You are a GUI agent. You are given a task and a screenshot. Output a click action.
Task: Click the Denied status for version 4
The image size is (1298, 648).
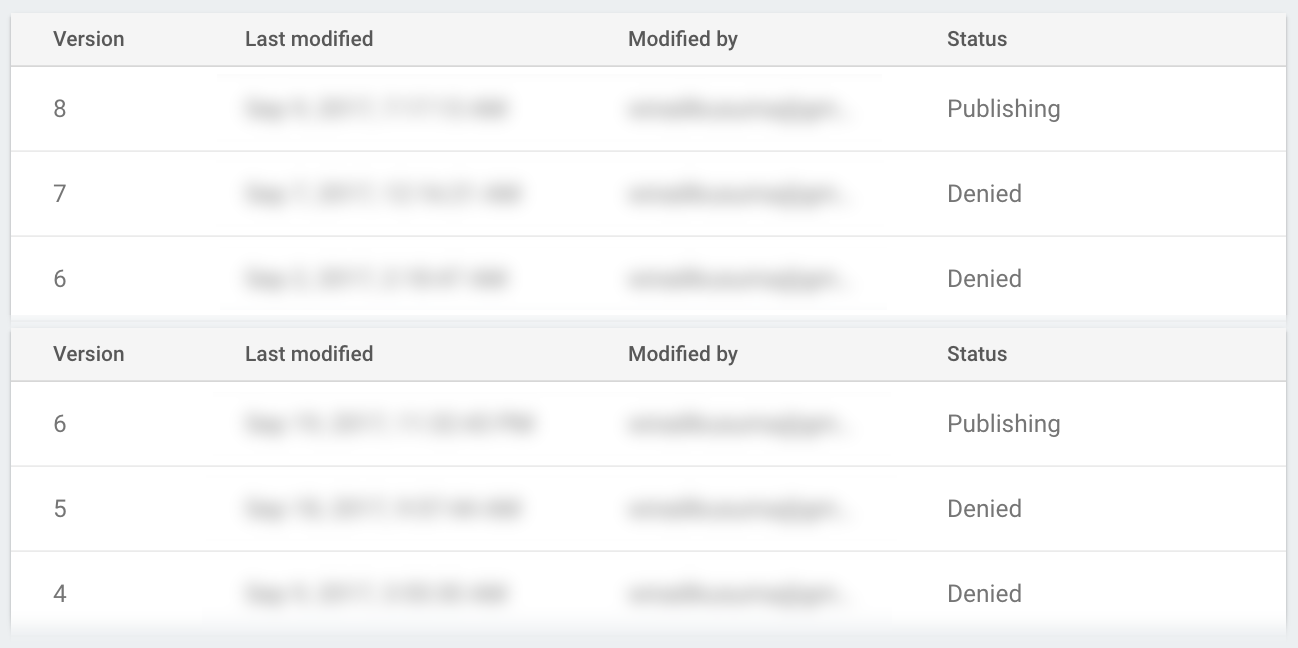click(984, 594)
